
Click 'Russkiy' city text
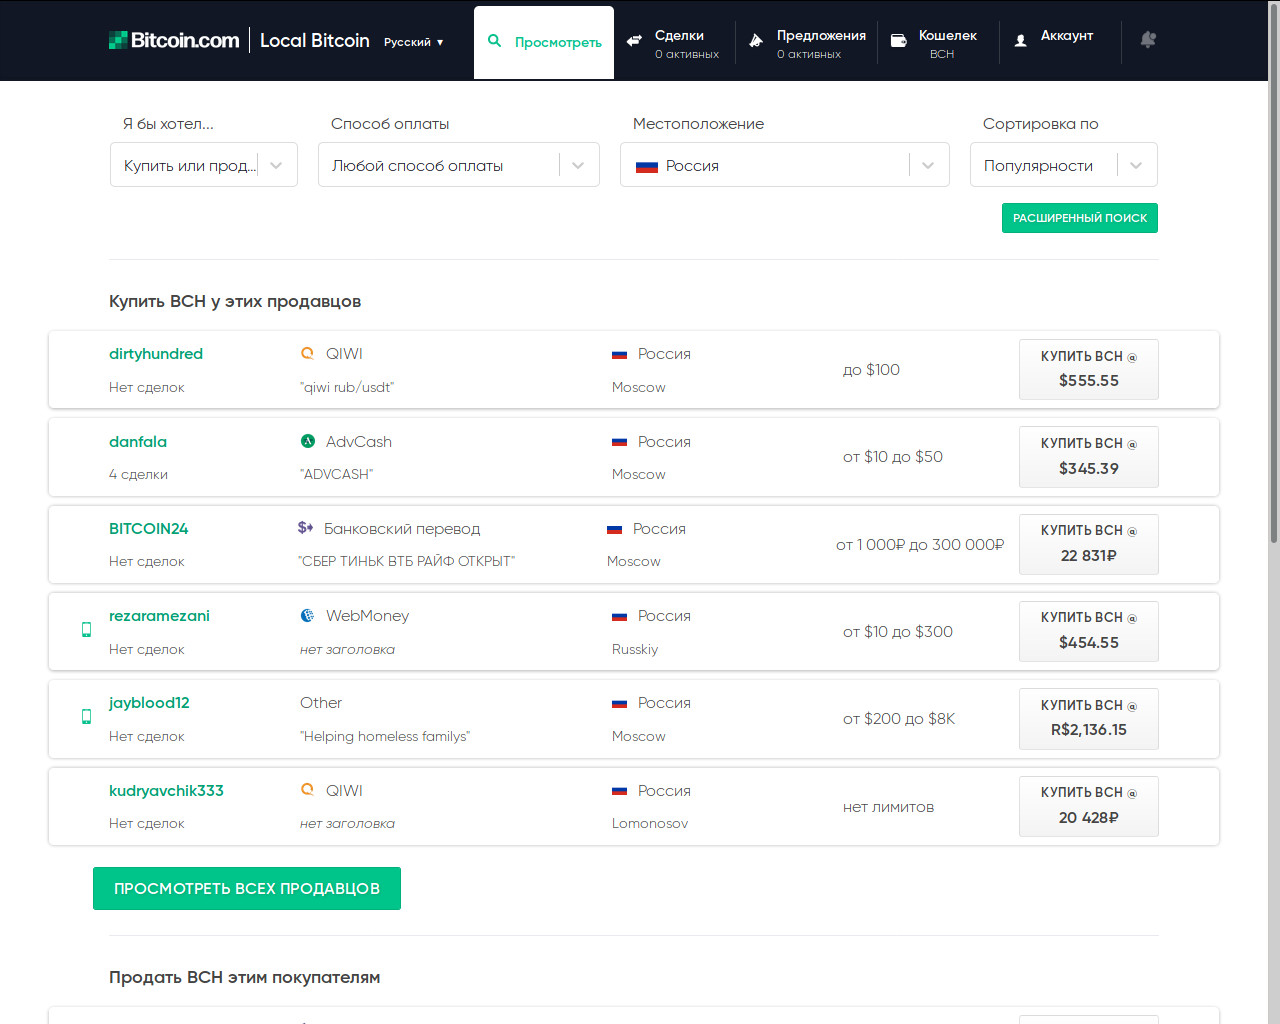pos(635,649)
